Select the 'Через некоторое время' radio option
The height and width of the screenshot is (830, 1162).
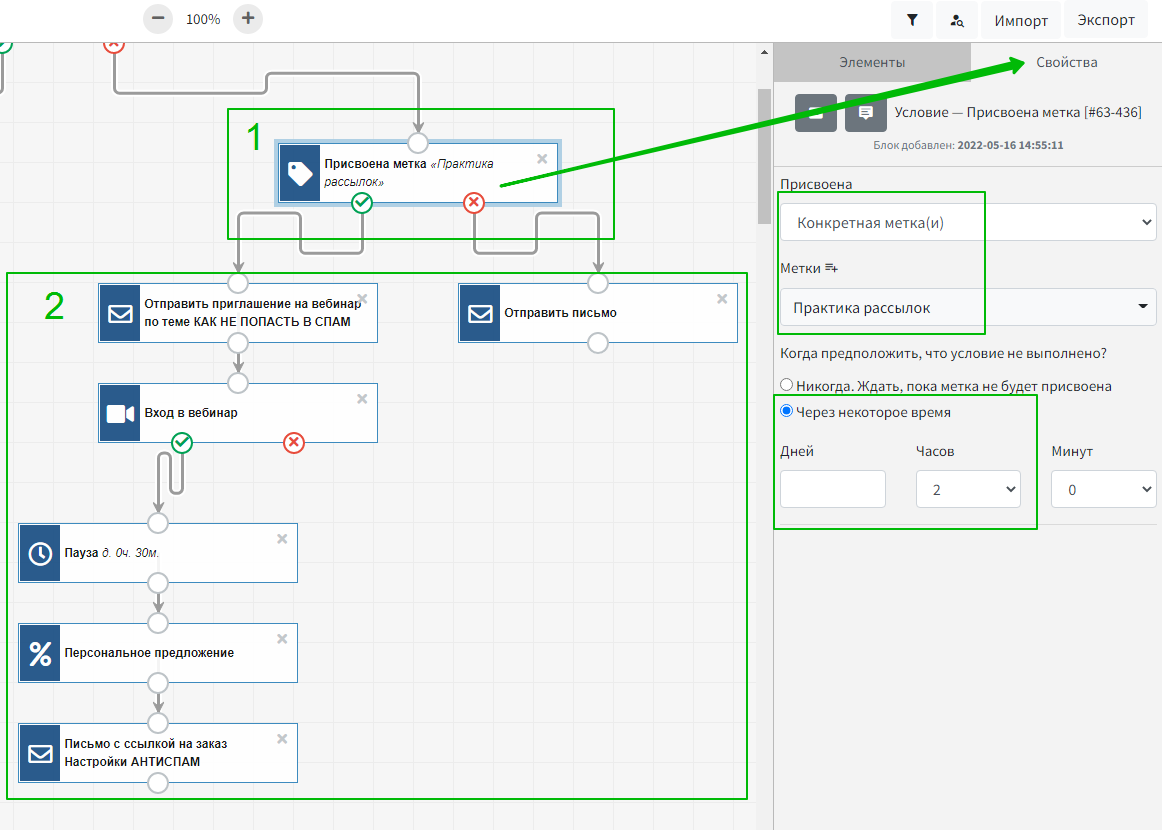787,411
